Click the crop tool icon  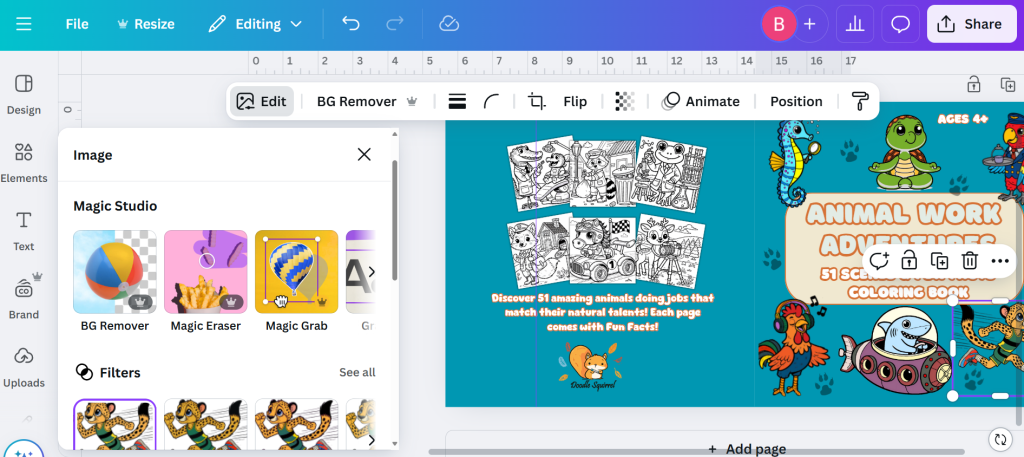tap(537, 101)
